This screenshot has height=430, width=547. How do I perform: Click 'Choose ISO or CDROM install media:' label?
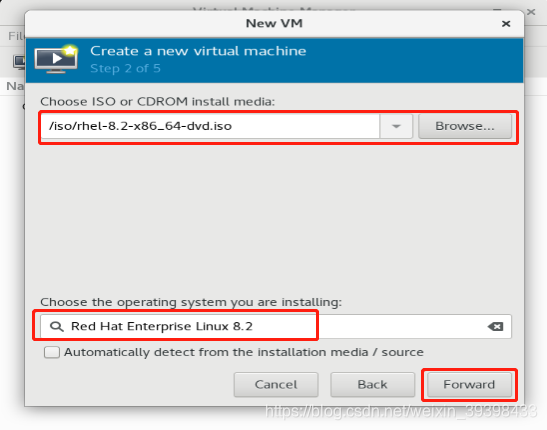coord(158,101)
